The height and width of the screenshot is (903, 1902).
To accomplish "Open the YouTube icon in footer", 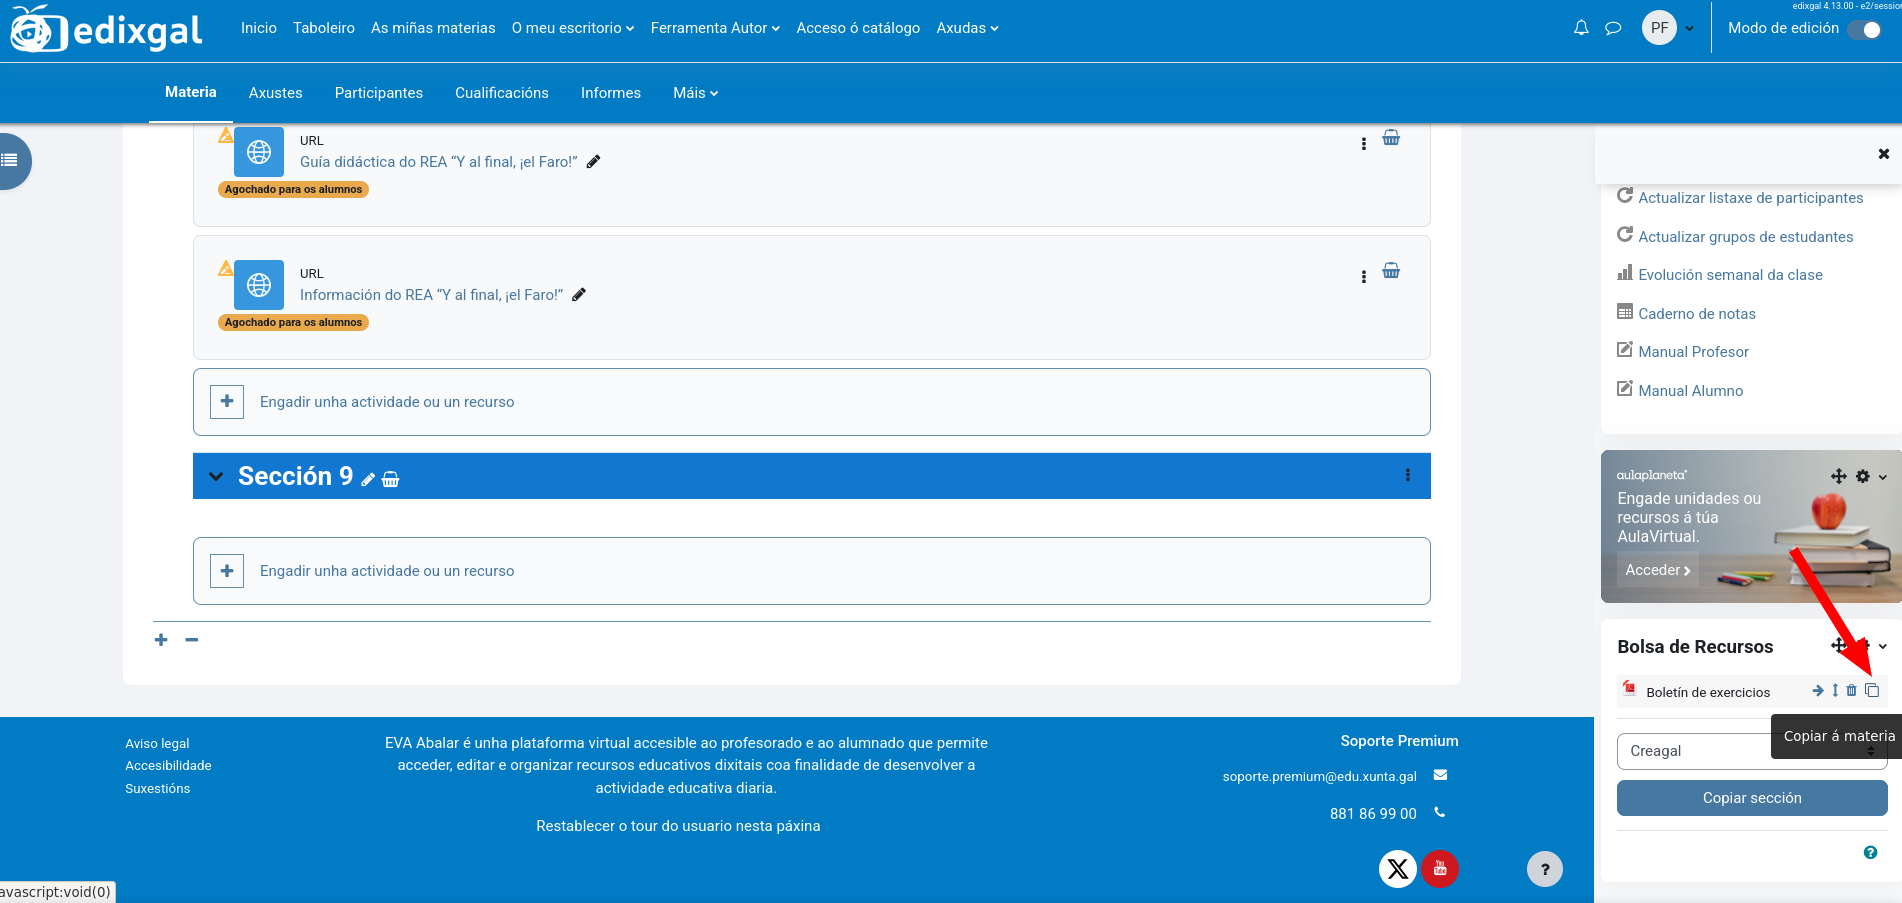I will tap(1440, 868).
